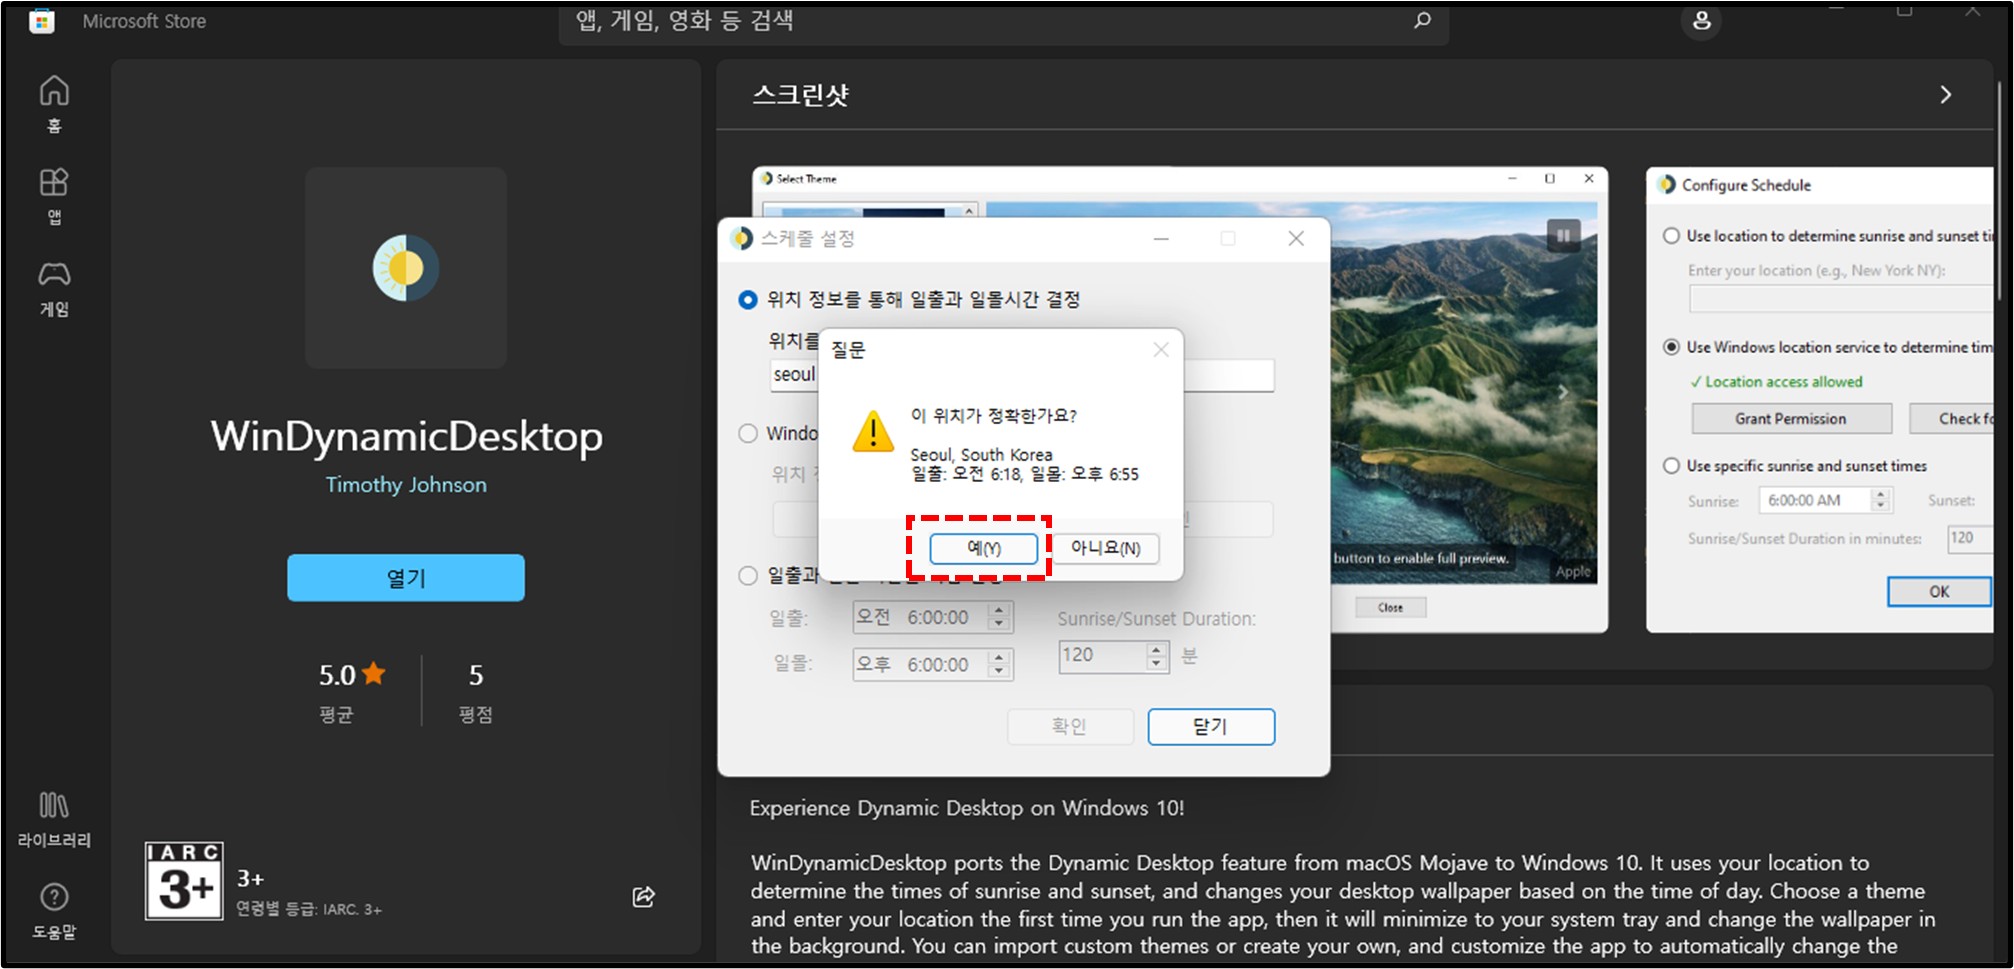The height and width of the screenshot is (969, 2014).
Task: Click the disabled 확인 button
Action: click(1070, 726)
